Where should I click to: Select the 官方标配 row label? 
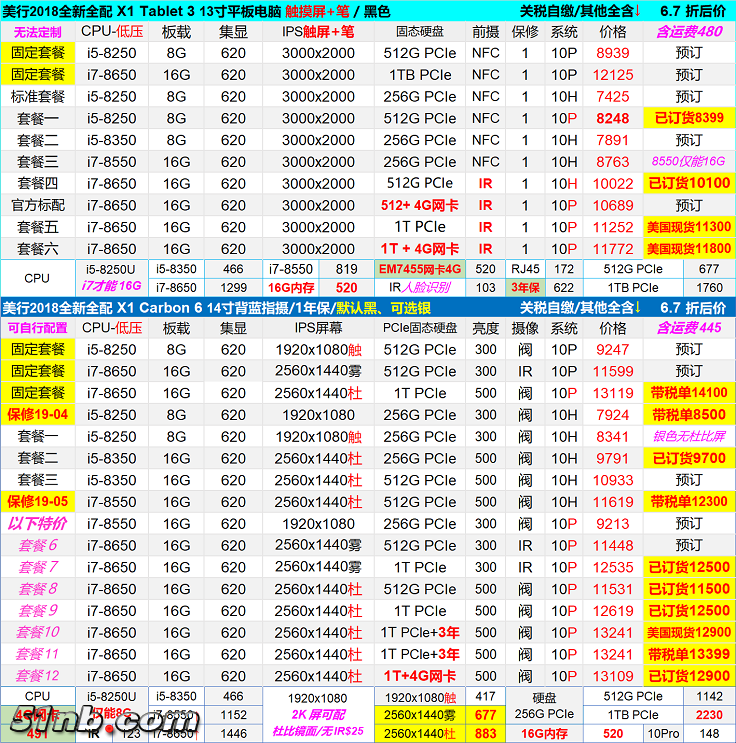coord(37,205)
